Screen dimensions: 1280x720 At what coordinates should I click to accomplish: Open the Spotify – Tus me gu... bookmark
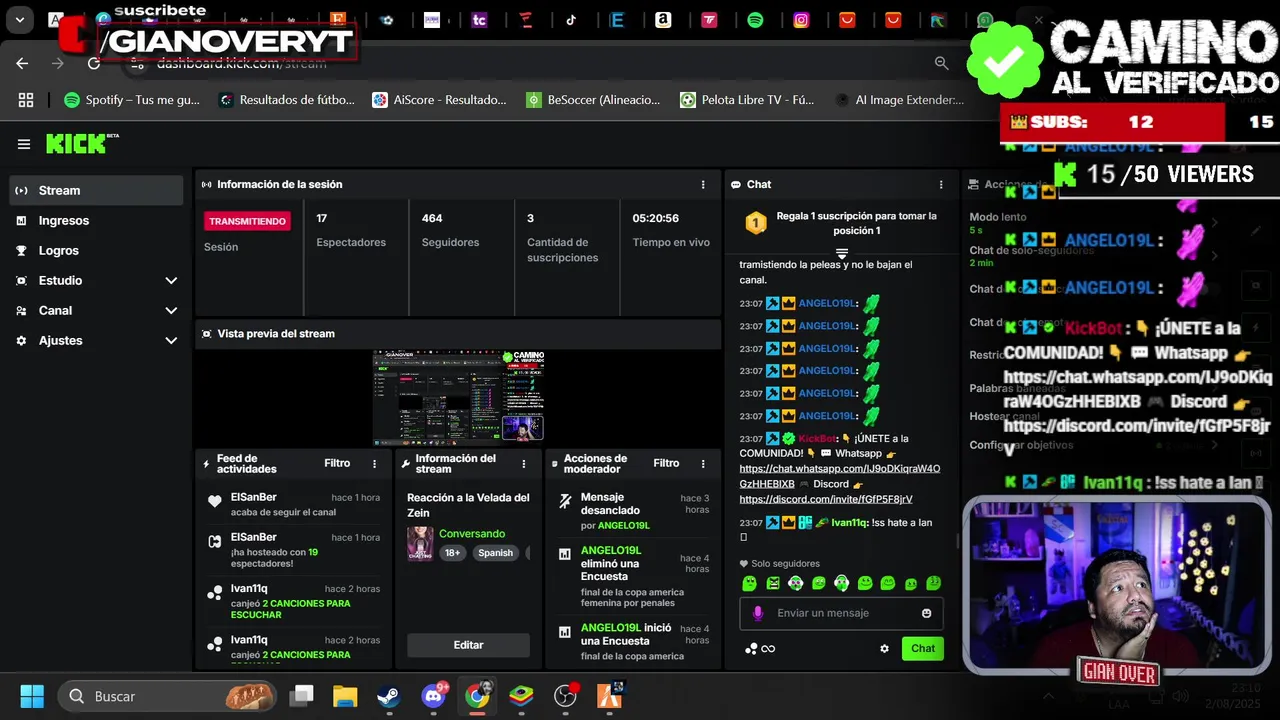[131, 100]
